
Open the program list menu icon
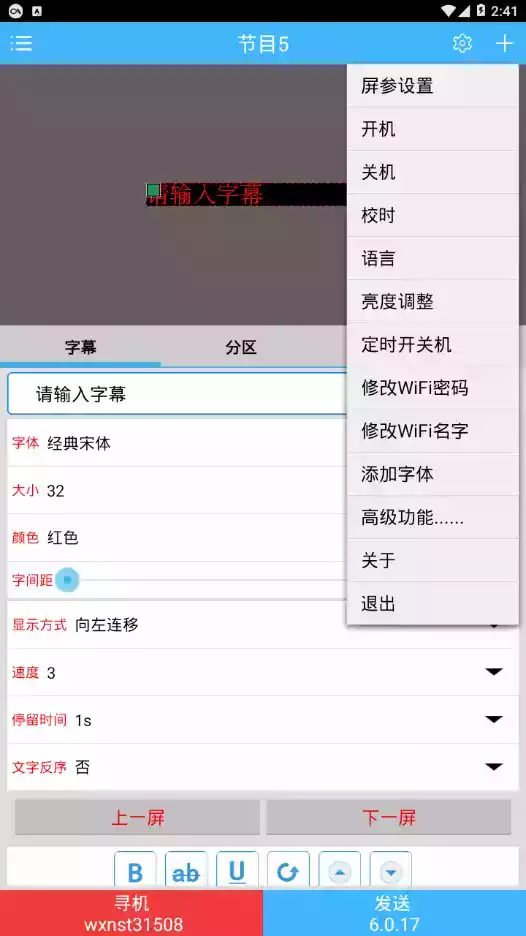click(x=21, y=43)
